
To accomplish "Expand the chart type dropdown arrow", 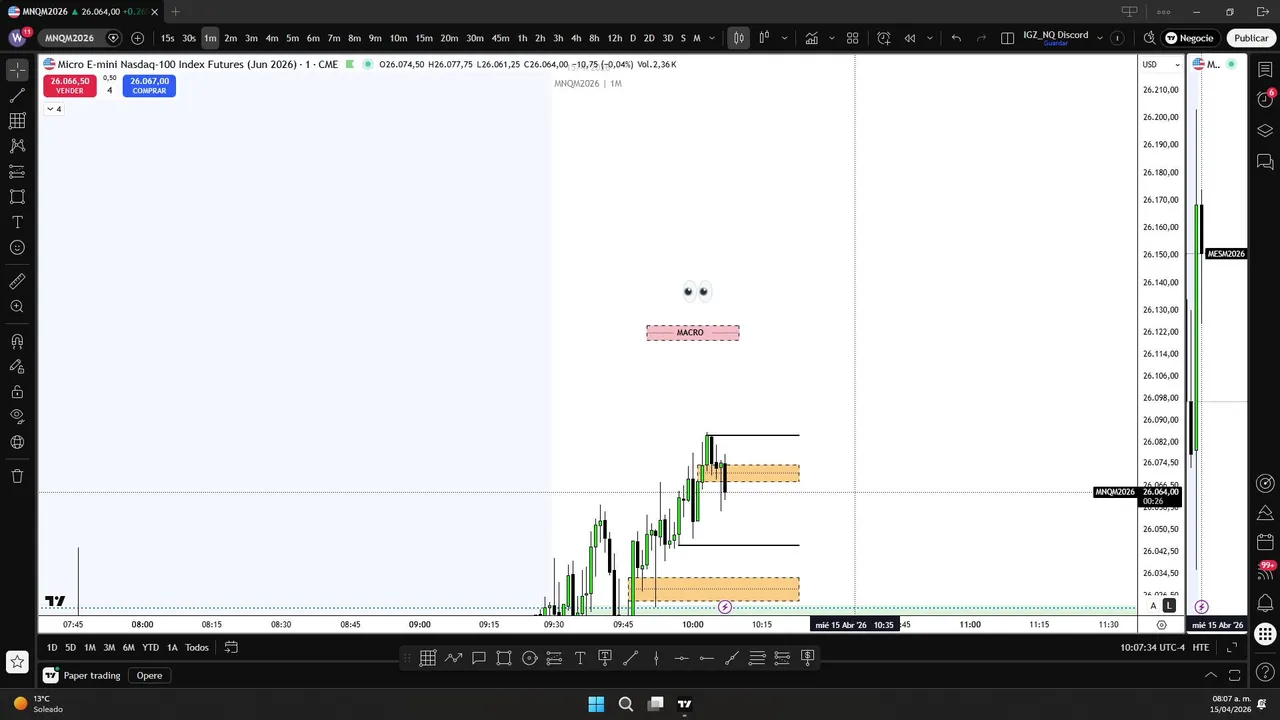I will 784,38.
